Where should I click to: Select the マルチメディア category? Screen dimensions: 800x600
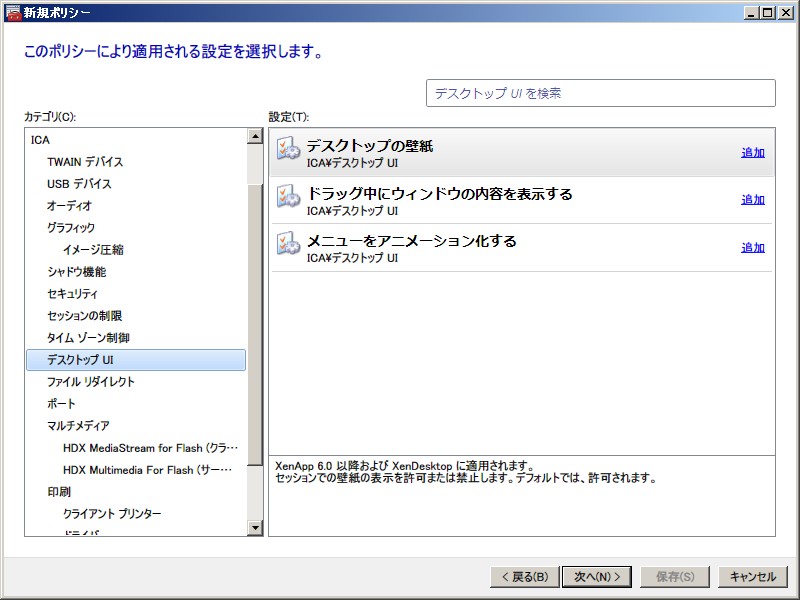tap(78, 426)
